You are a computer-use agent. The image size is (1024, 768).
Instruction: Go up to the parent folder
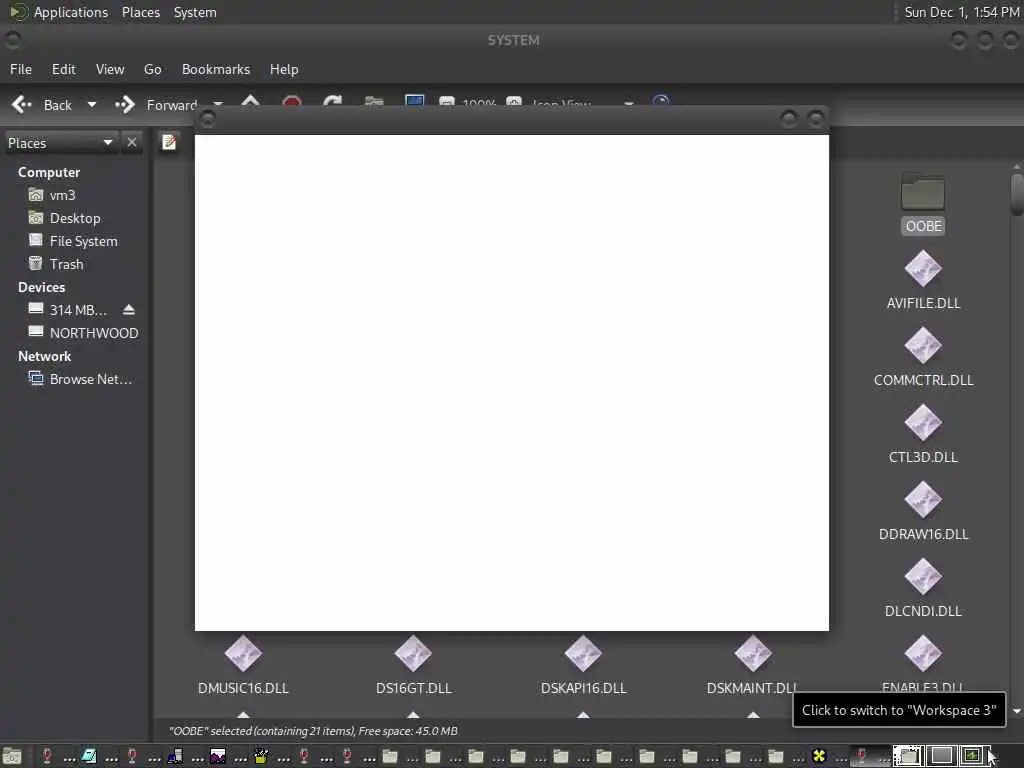(x=250, y=103)
